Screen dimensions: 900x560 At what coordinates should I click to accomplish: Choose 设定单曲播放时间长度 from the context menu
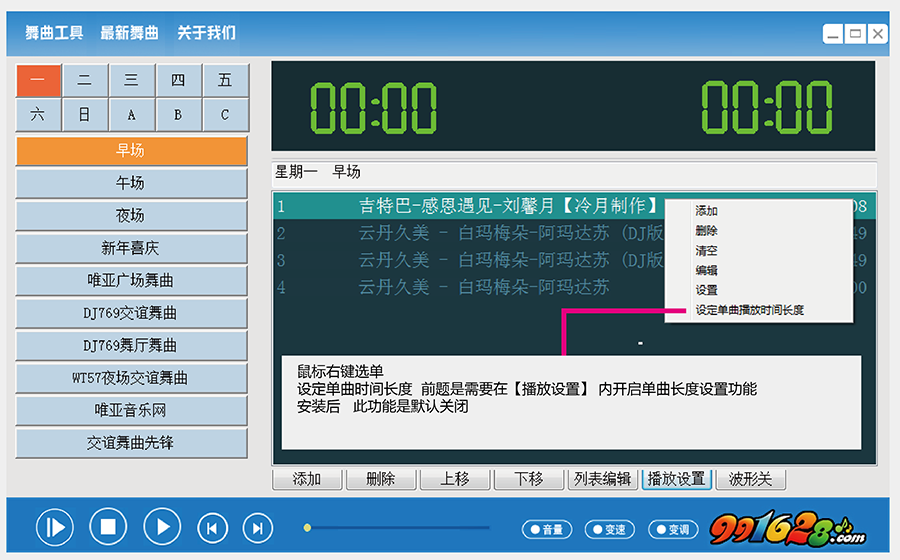point(749,310)
